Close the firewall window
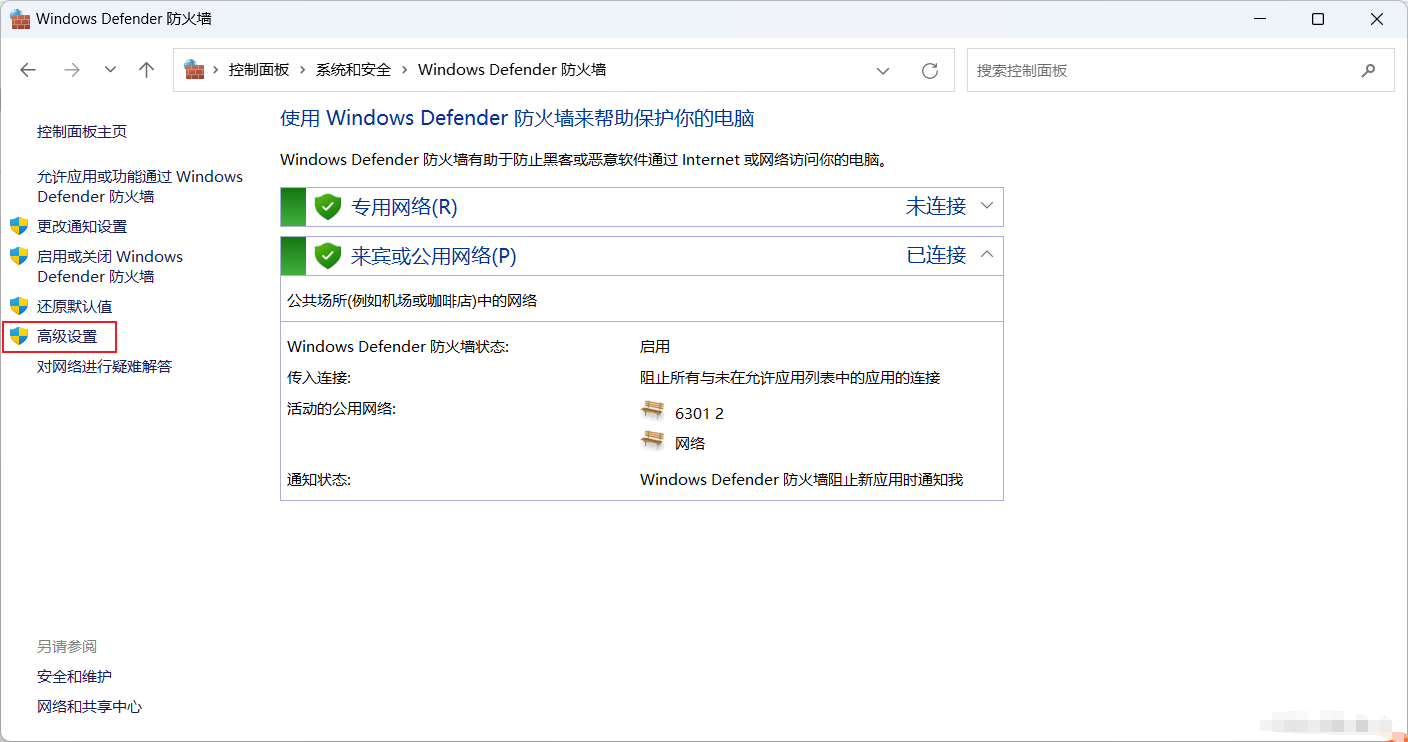The height and width of the screenshot is (742, 1408). click(x=1376, y=19)
